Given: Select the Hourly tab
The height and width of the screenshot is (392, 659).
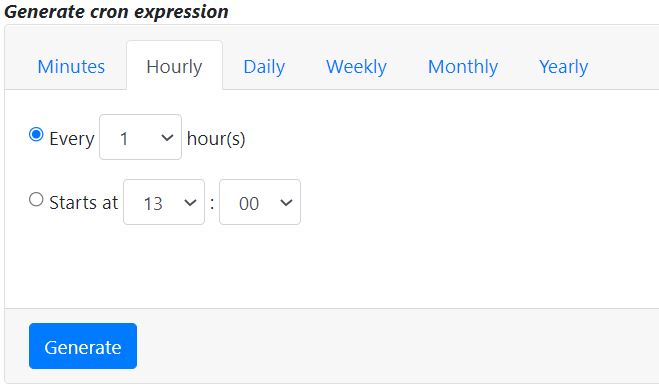Looking at the screenshot, I should [x=174, y=66].
